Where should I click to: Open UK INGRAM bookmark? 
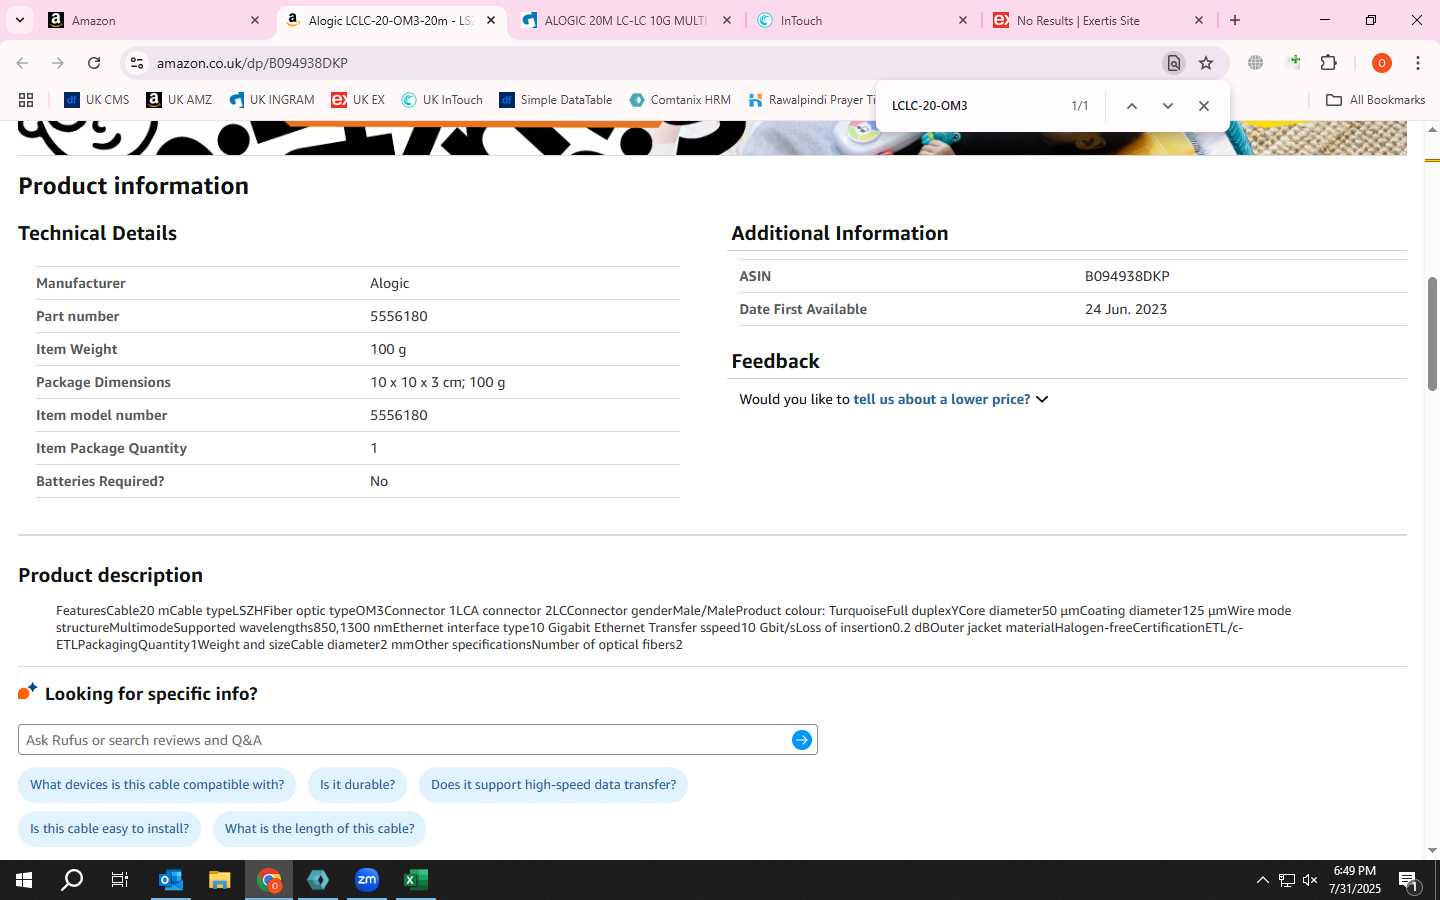click(272, 100)
